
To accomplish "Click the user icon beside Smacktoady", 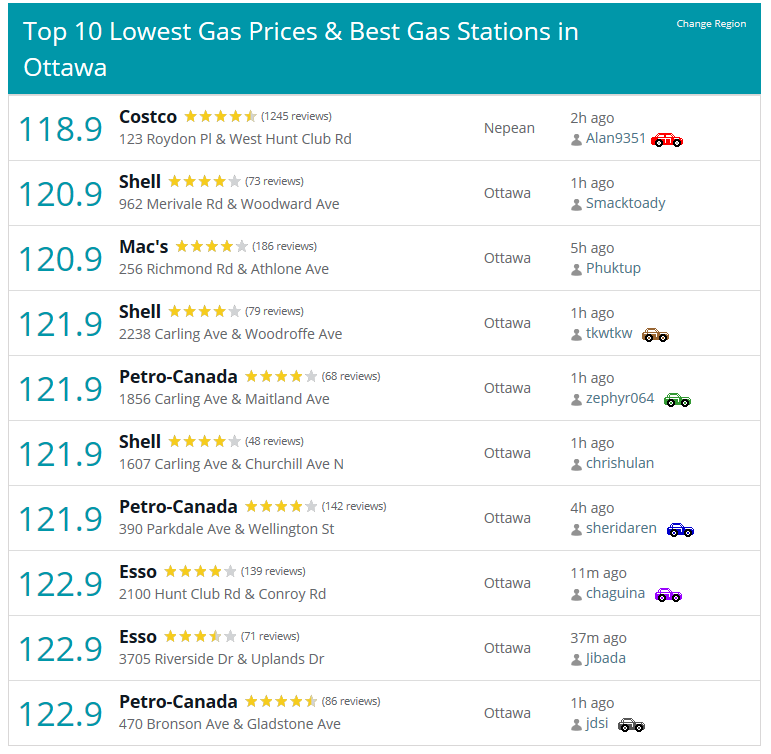I will [x=576, y=205].
